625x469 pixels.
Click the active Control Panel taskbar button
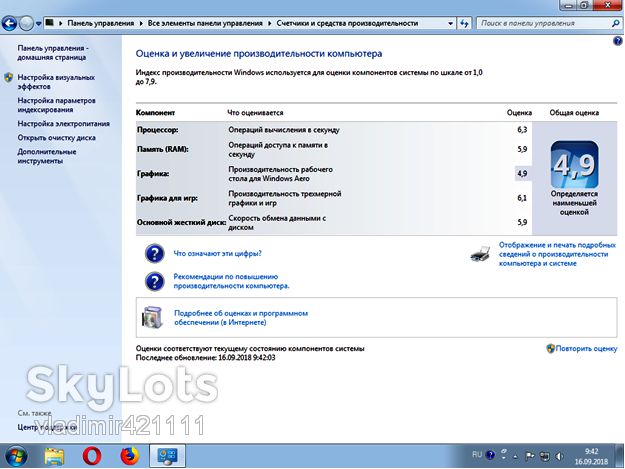167,456
